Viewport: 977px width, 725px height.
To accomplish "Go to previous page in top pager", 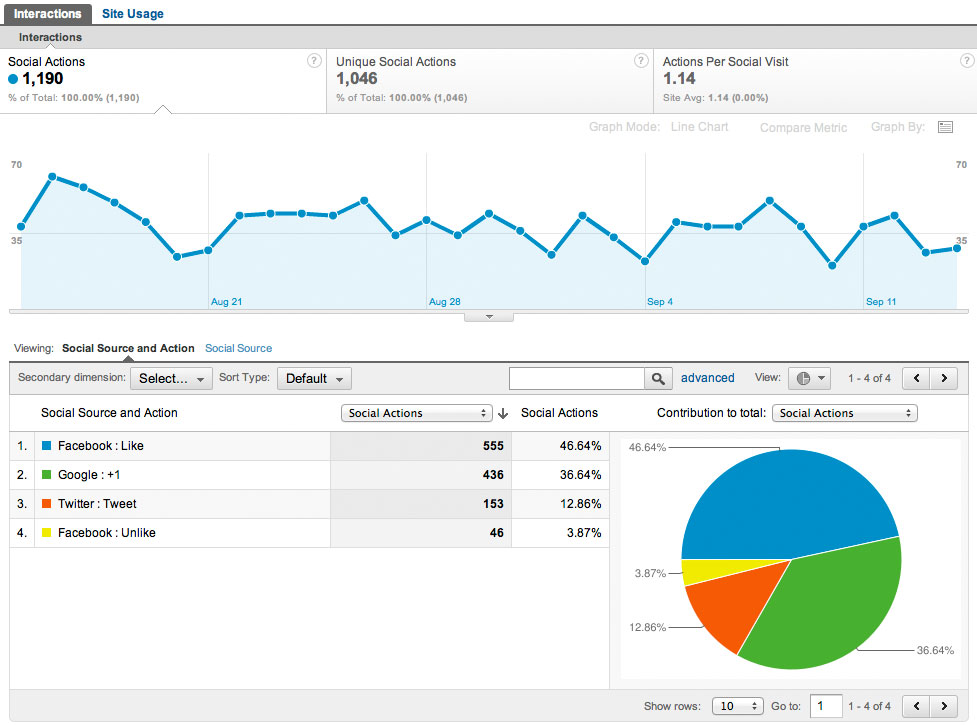I will click(x=917, y=378).
